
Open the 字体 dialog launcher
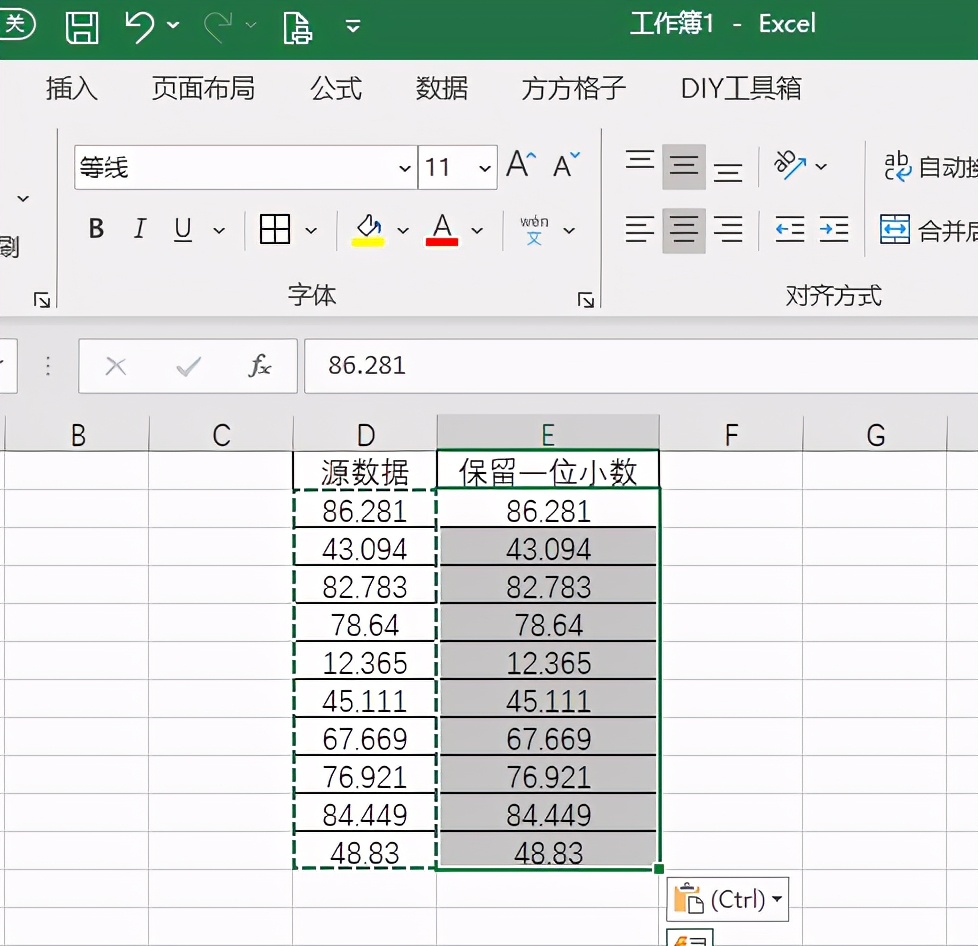pyautogui.click(x=585, y=298)
